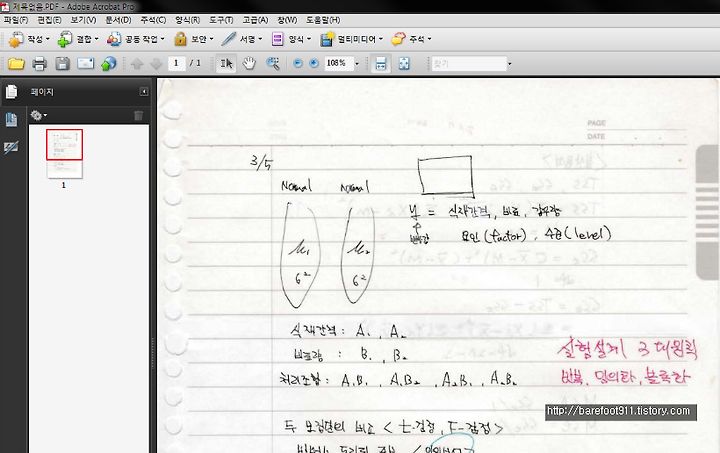The height and width of the screenshot is (453, 720).
Task: Select the page 1 thumbnail
Action: coord(64,154)
